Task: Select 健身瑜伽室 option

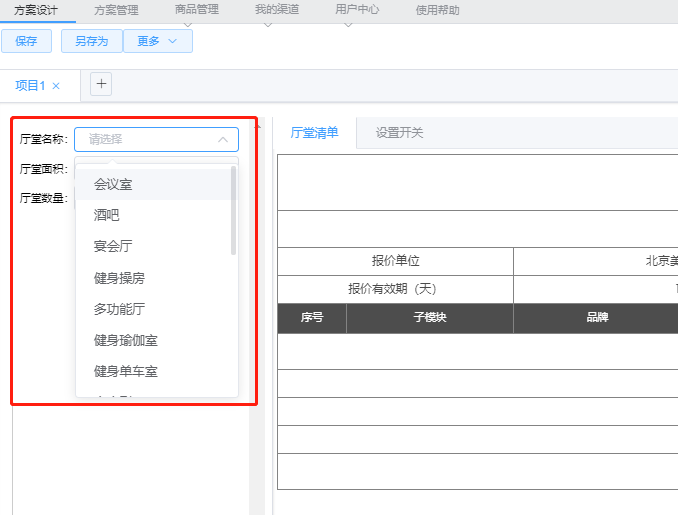Action: (x=125, y=340)
